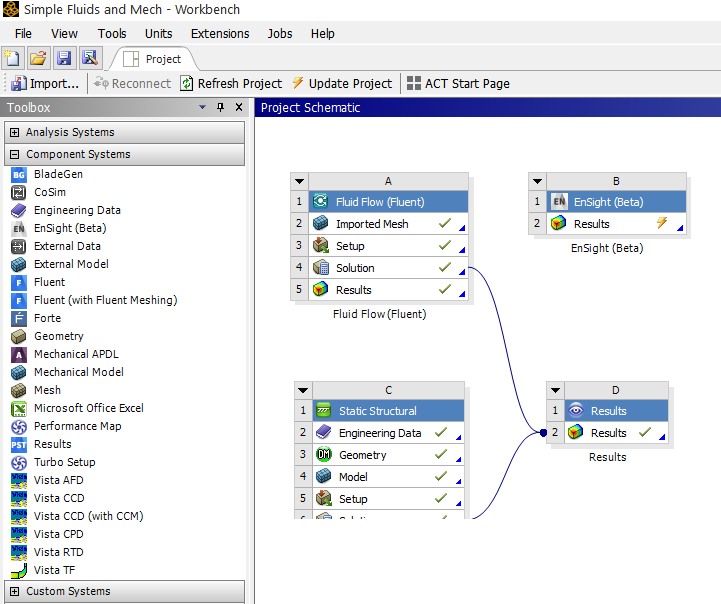Click the CoSim component icon
The width and height of the screenshot is (721, 604).
click(19, 193)
